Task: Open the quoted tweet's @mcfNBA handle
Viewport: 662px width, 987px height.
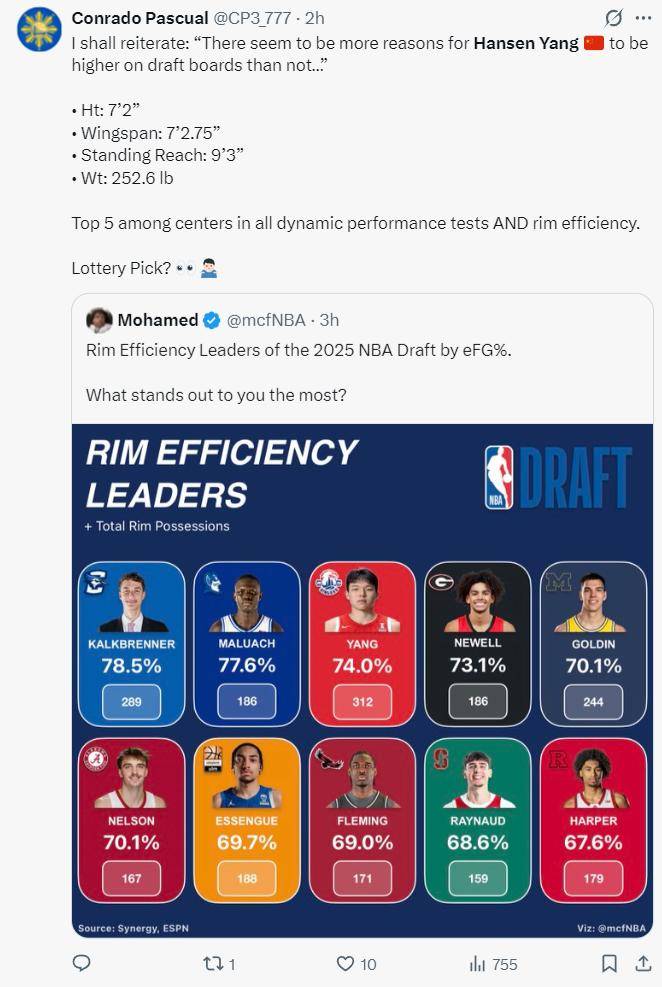Action: (x=266, y=320)
